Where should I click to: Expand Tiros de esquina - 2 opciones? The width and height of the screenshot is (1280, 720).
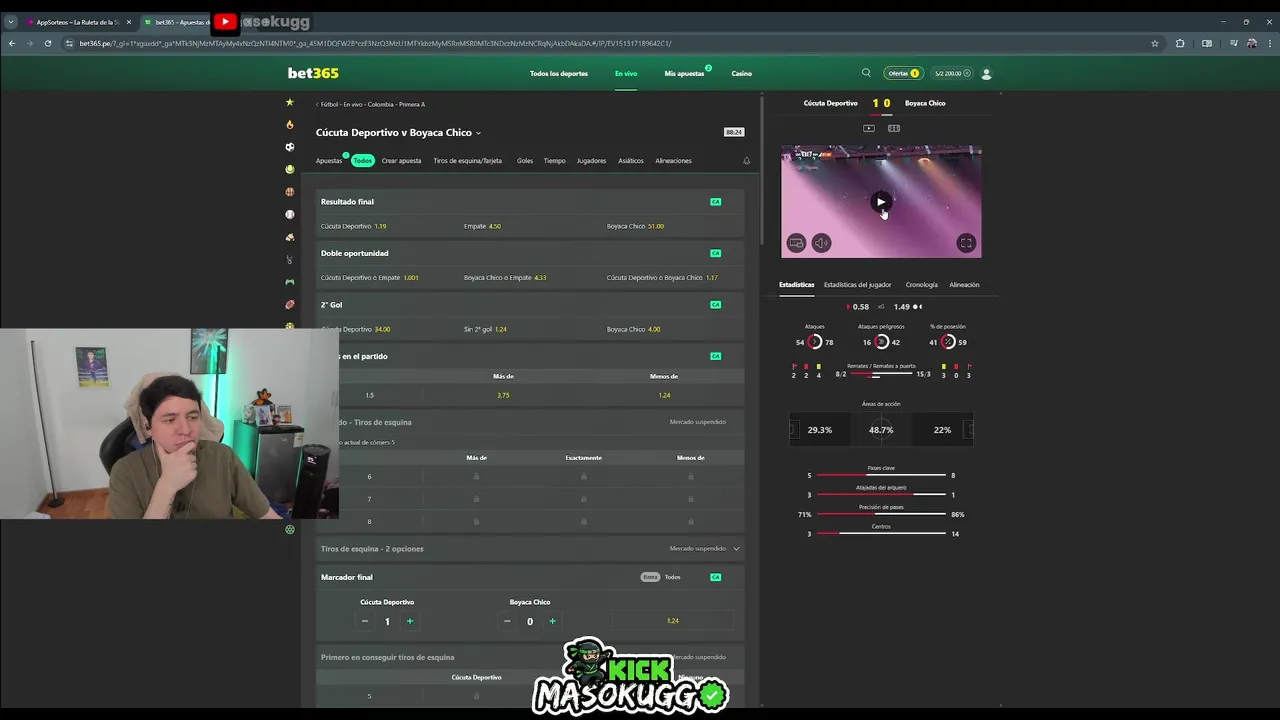pos(530,549)
